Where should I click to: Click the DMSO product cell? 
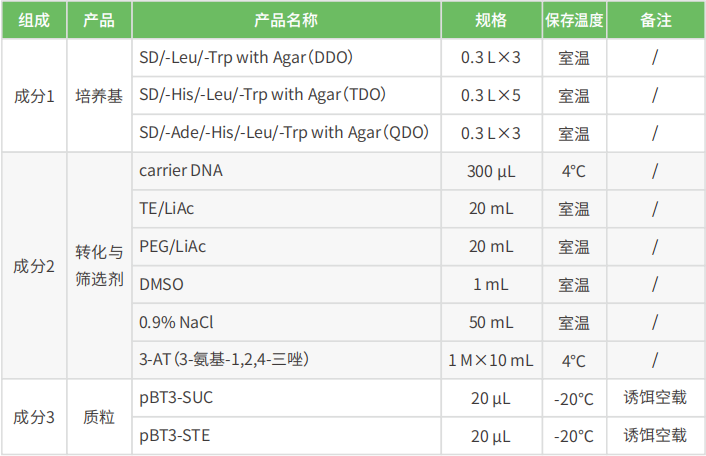[x=161, y=285]
